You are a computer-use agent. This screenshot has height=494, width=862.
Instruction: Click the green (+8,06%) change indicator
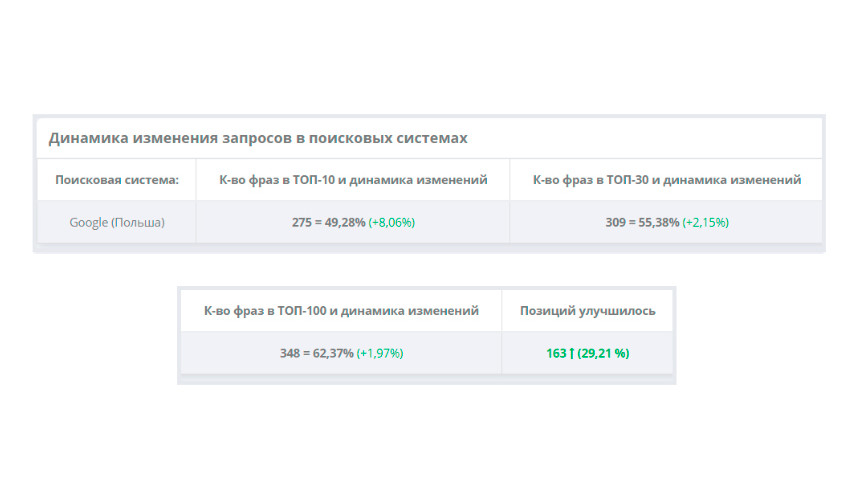click(x=392, y=223)
